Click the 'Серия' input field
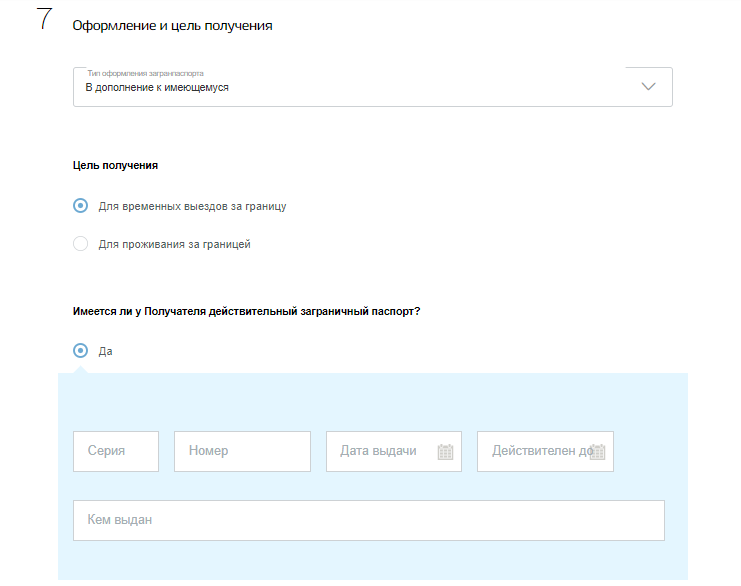 pyautogui.click(x=116, y=451)
